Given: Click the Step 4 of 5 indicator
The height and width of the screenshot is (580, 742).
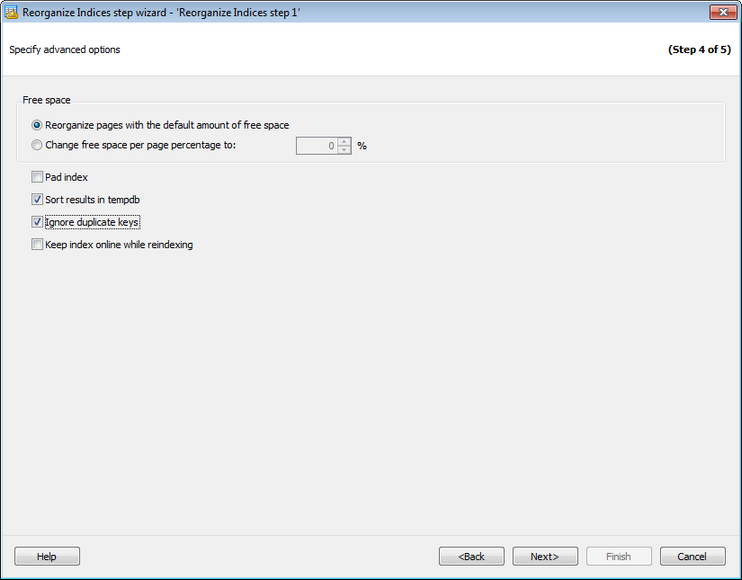Looking at the screenshot, I should pyautogui.click(x=699, y=49).
